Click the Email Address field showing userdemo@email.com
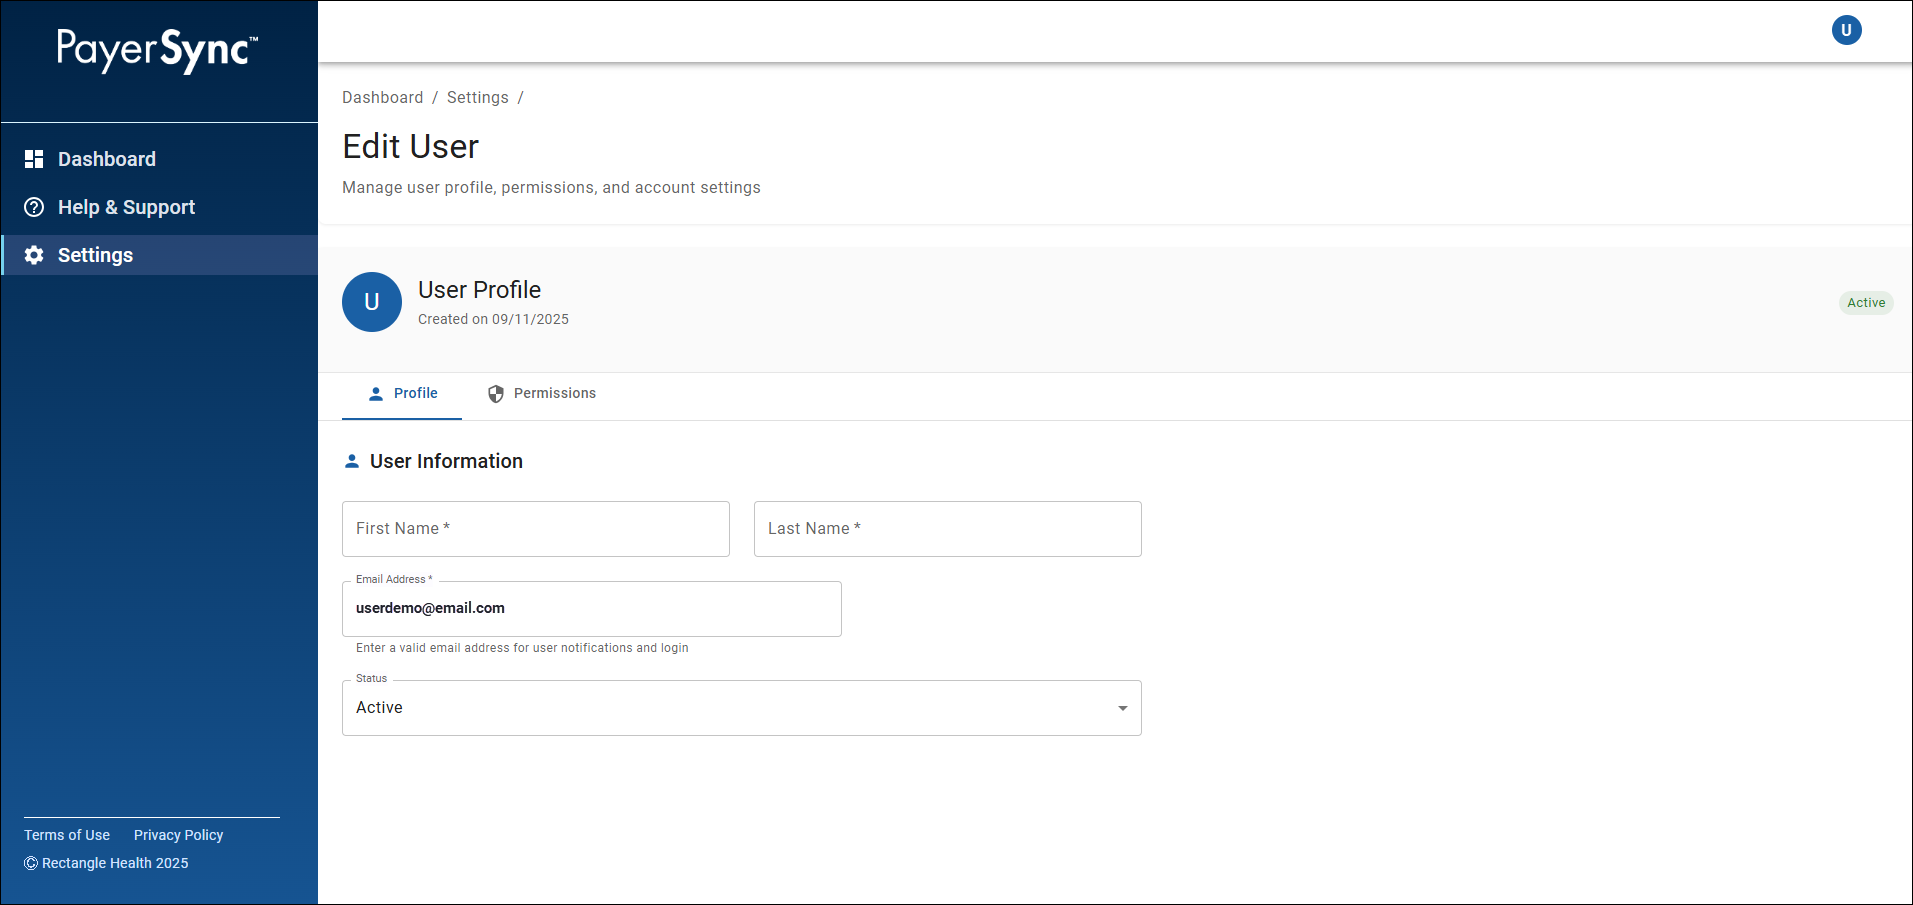The height and width of the screenshot is (905, 1913). click(591, 608)
